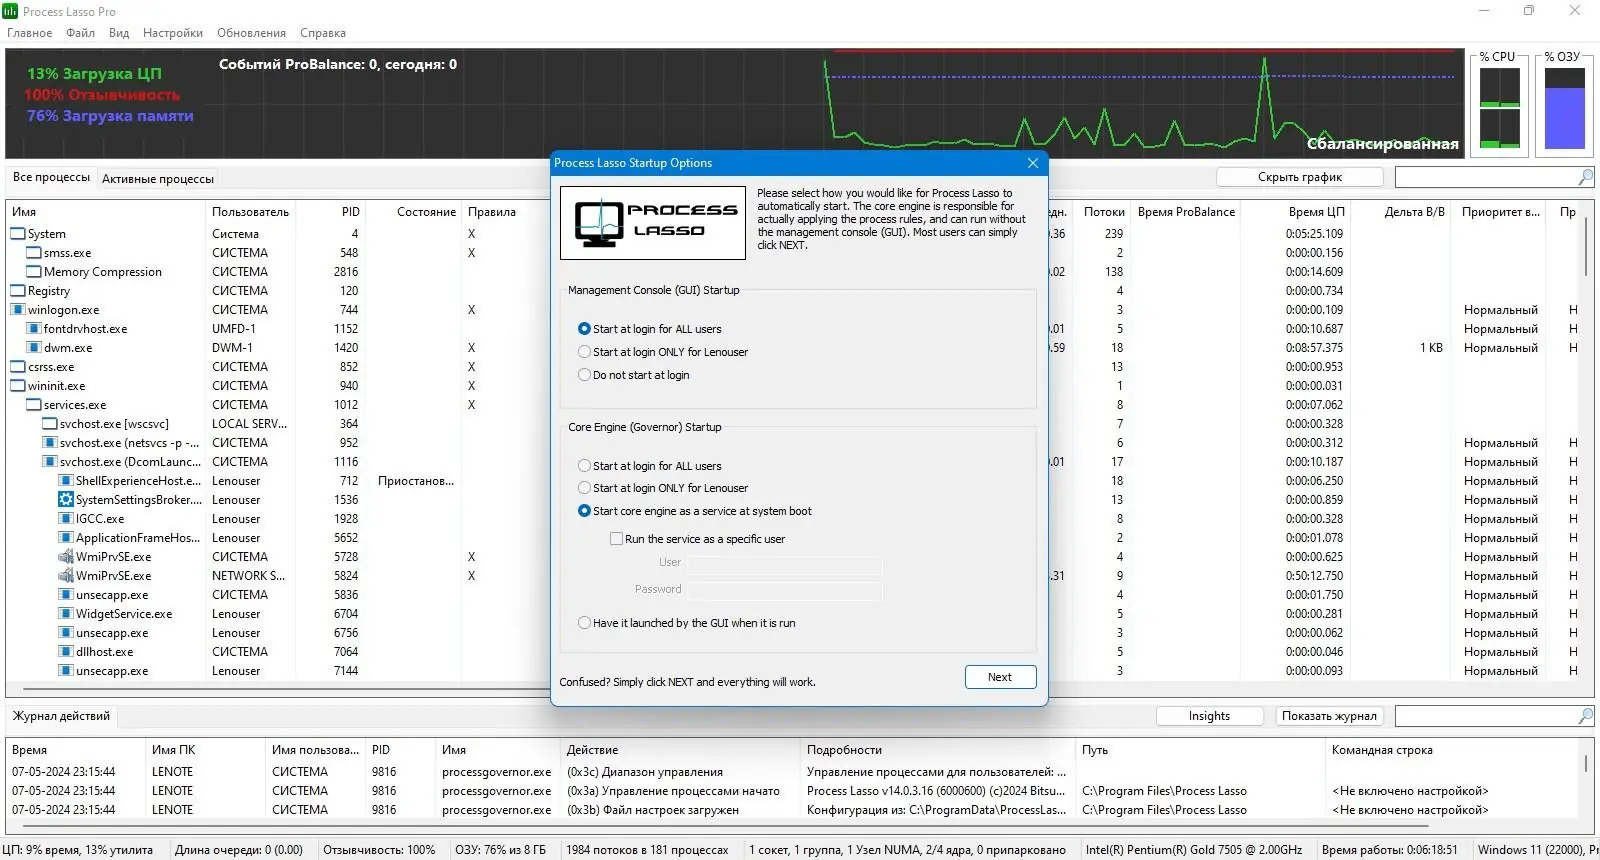
Task: Click the Process Lasso logo in the dialog
Action: (x=653, y=223)
